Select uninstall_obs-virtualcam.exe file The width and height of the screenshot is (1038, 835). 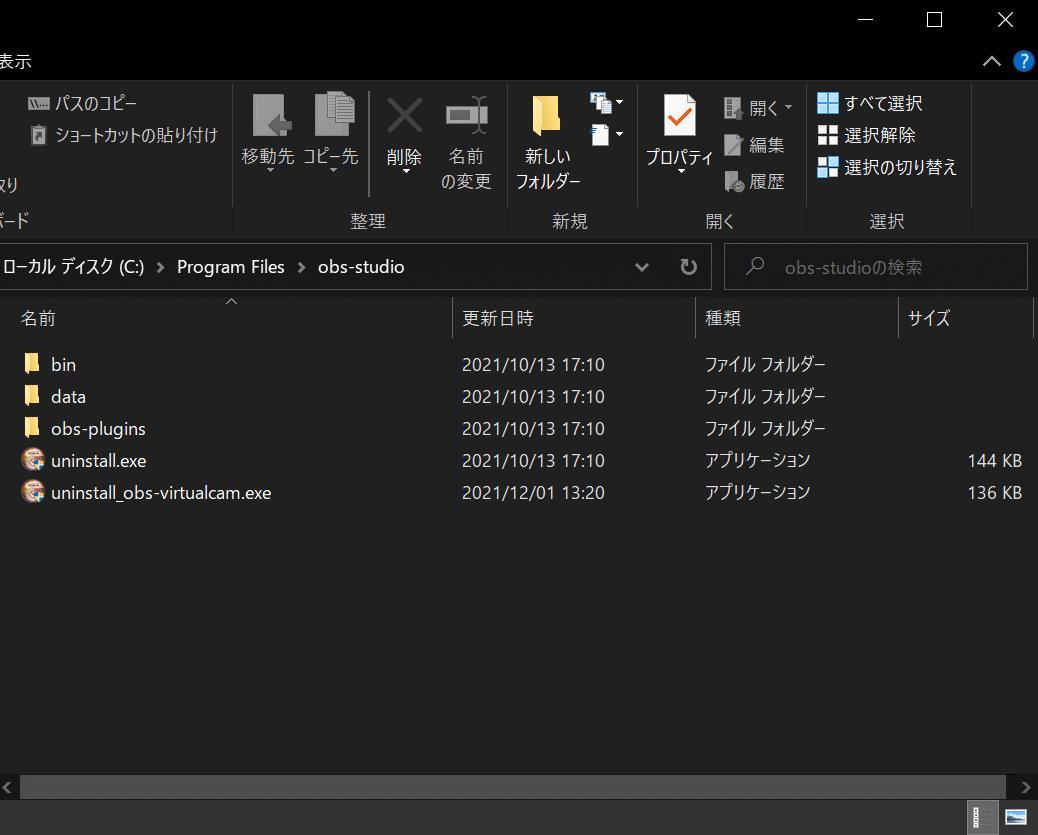pyautogui.click(x=161, y=493)
